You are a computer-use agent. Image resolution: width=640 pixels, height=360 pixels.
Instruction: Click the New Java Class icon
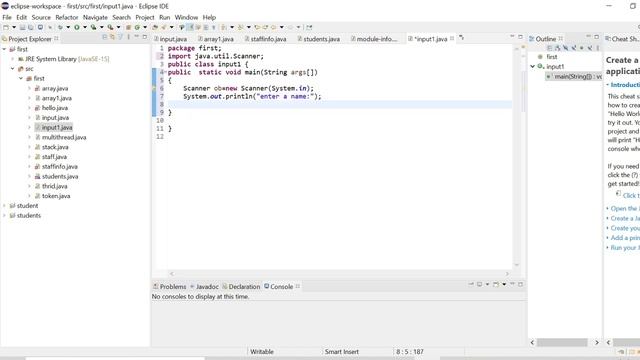pyautogui.click(x=137, y=27)
